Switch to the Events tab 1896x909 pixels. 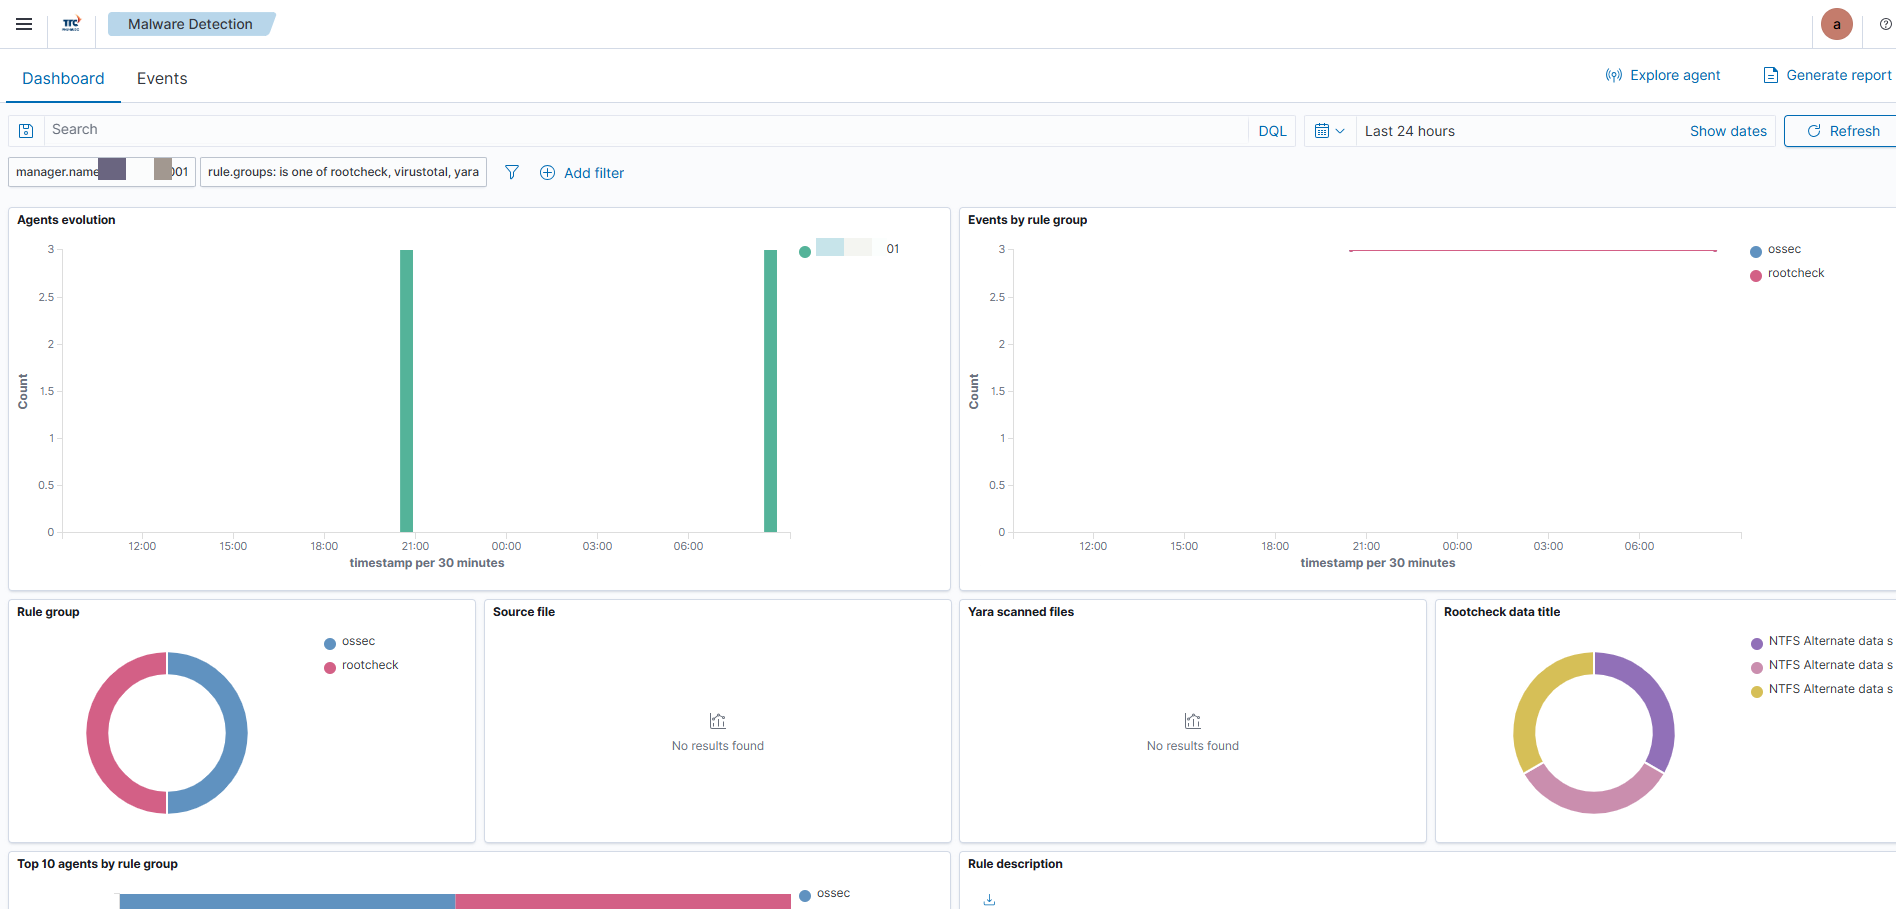click(x=162, y=79)
